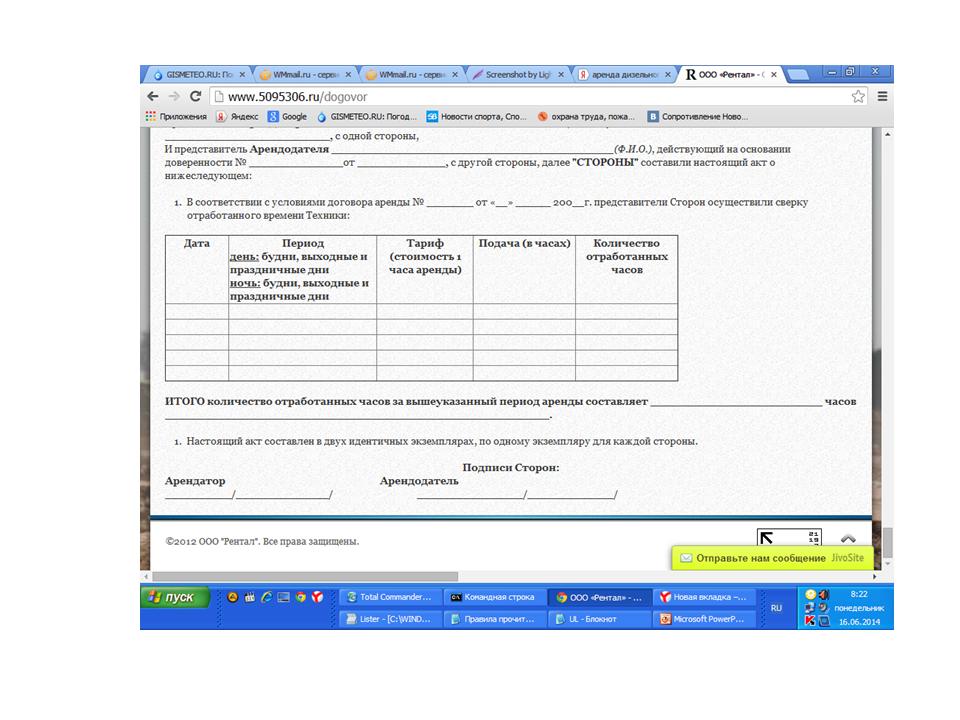Viewport: 960px width, 720px height.
Task: Click the horizontal scrollbar right arrow
Action: click(x=874, y=577)
